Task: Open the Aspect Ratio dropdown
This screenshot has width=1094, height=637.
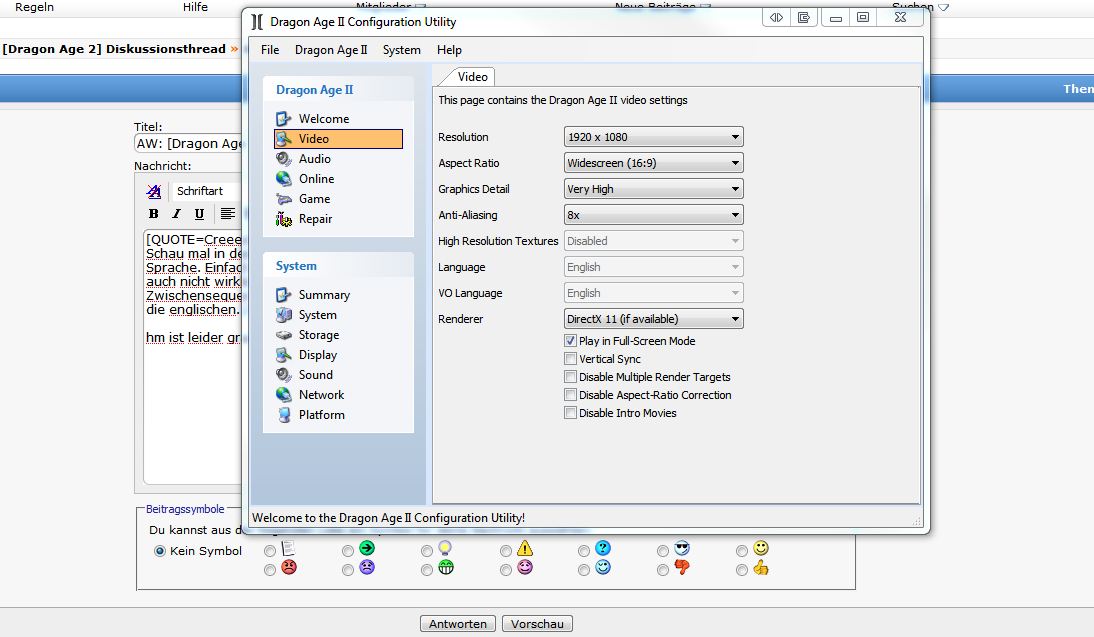Action: (x=653, y=163)
